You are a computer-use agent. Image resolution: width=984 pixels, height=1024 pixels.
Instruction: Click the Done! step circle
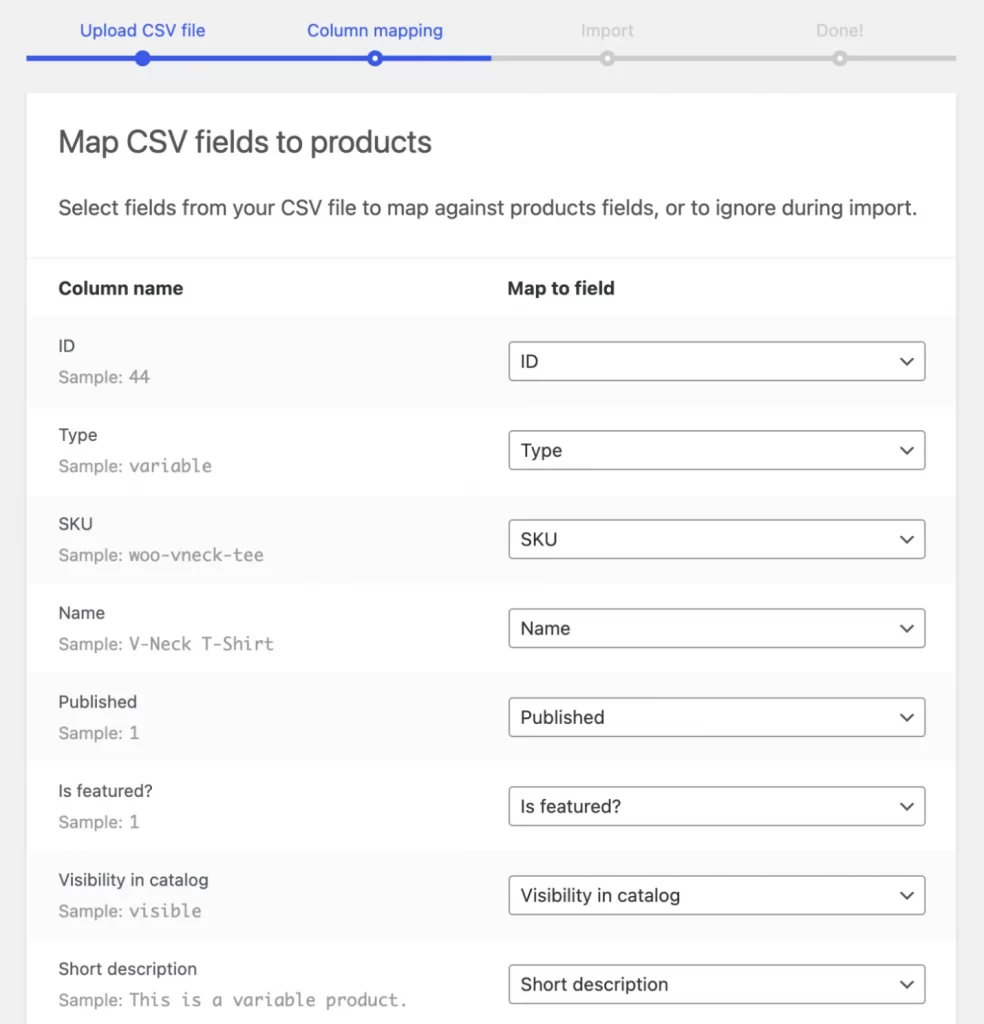tap(839, 59)
